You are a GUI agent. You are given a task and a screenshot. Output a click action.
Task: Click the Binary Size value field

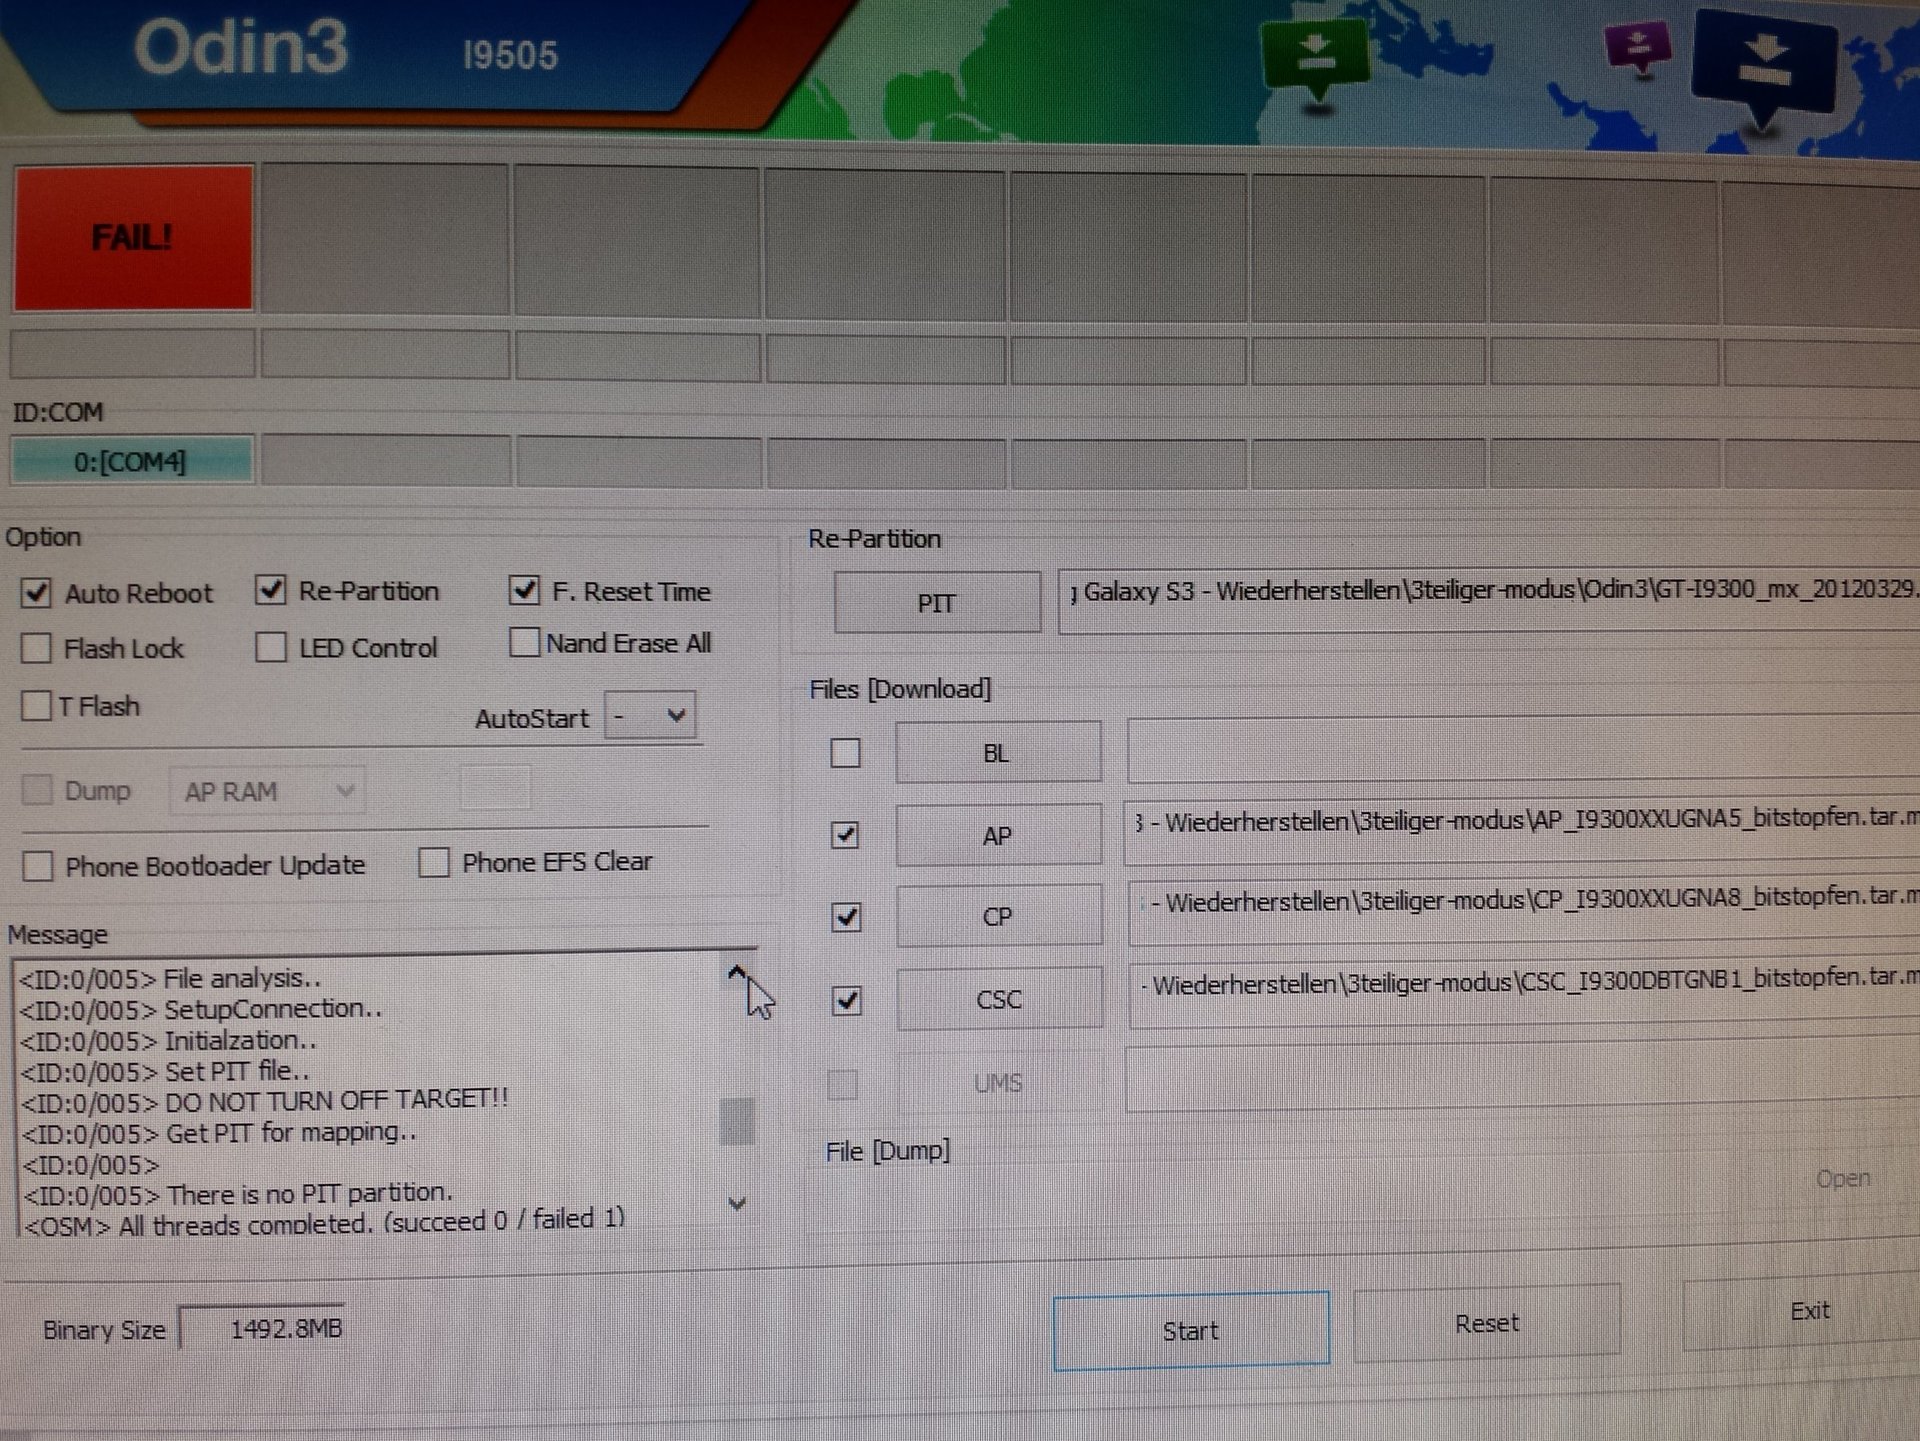pos(262,1329)
